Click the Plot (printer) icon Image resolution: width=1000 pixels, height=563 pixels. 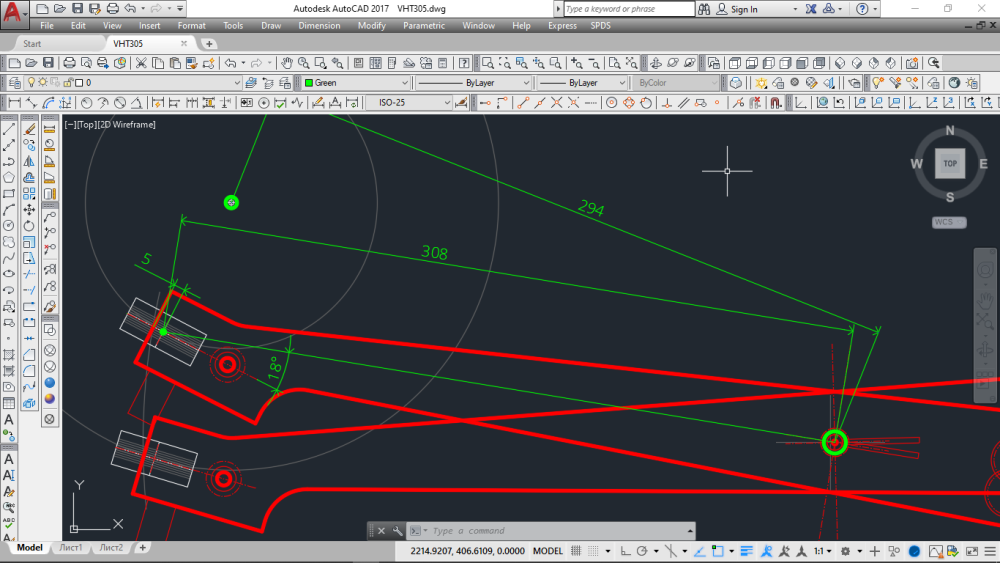click(70, 63)
